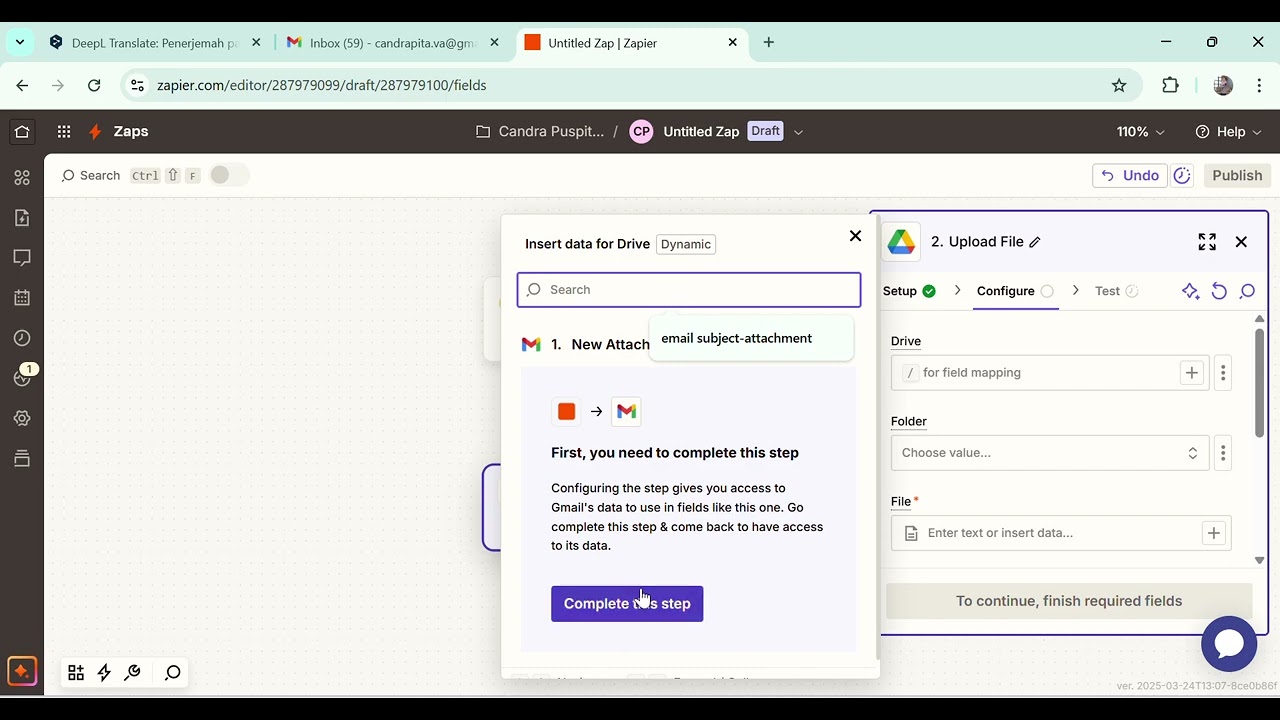Click wrench tools icon in bottom toolbar
The image size is (1280, 720).
pos(132,673)
